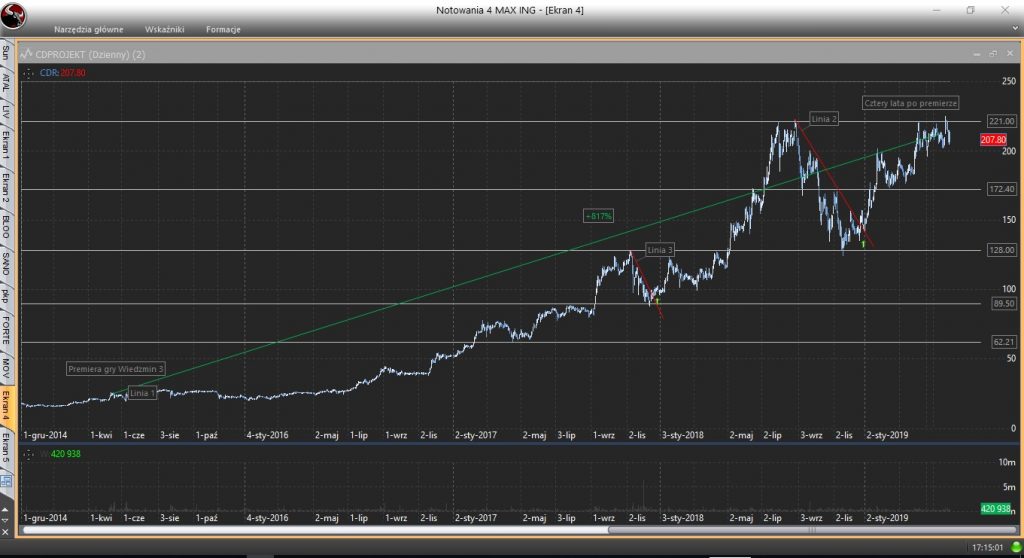Viewport: 1024px width, 558px height.
Task: Click the 'Premiera gry Wiedźmin 3' annotation label
Action: (116, 369)
